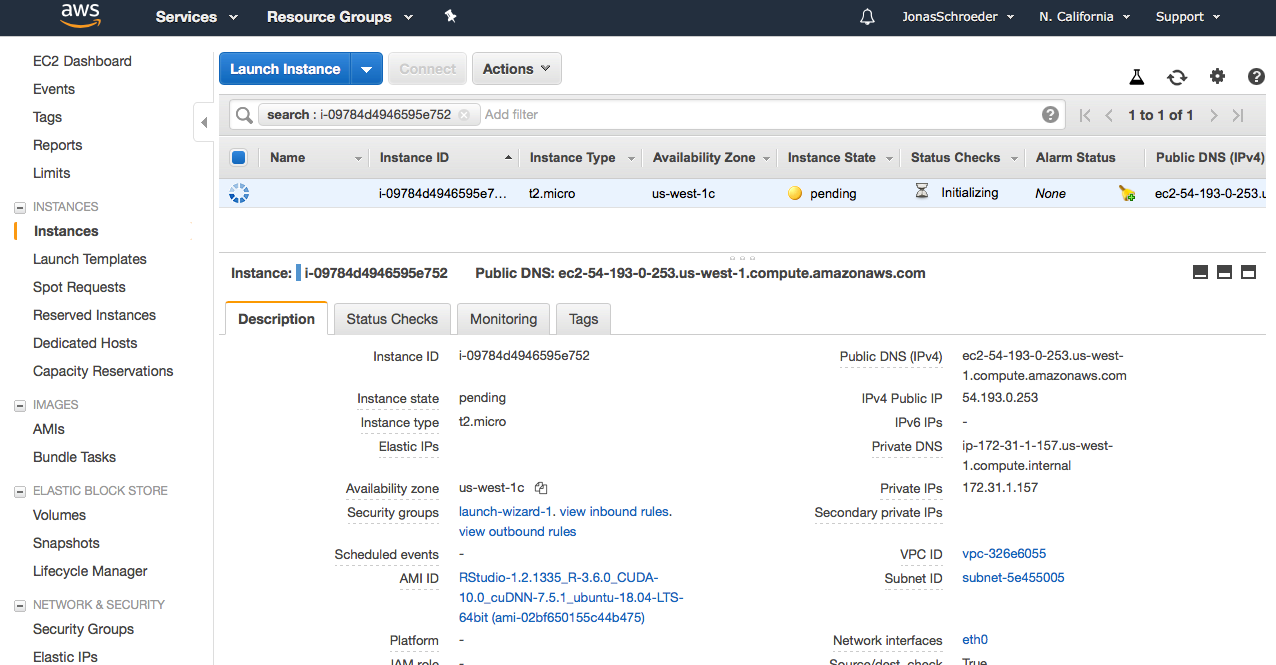Toggle the select-all instances checkbox
This screenshot has width=1276, height=665.
tap(238, 157)
